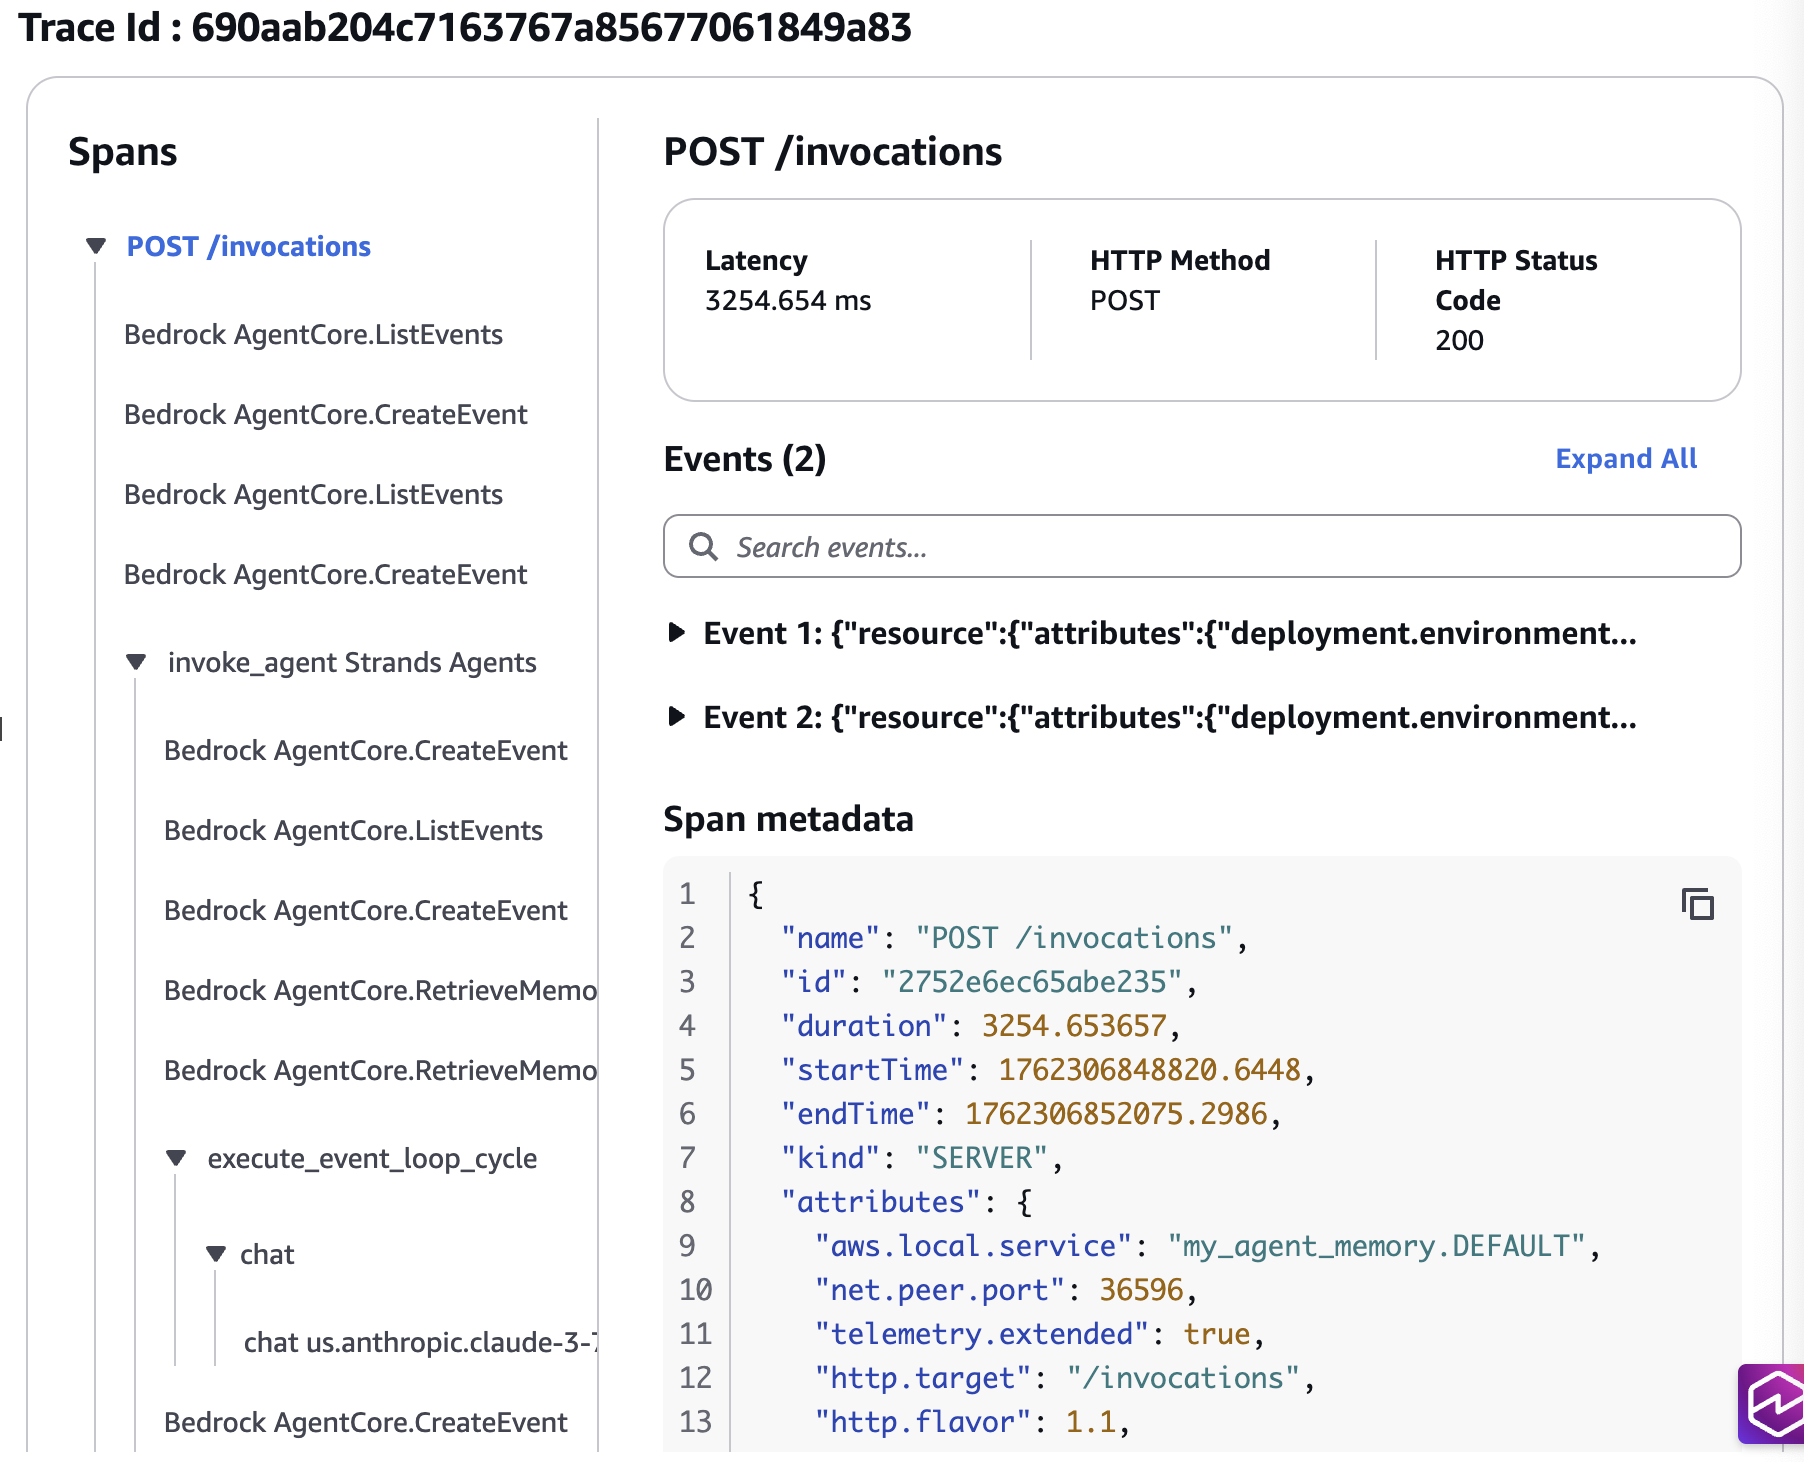Select the POST /invocations span
Image resolution: width=1804 pixels, height=1462 pixels.
pyautogui.click(x=249, y=246)
